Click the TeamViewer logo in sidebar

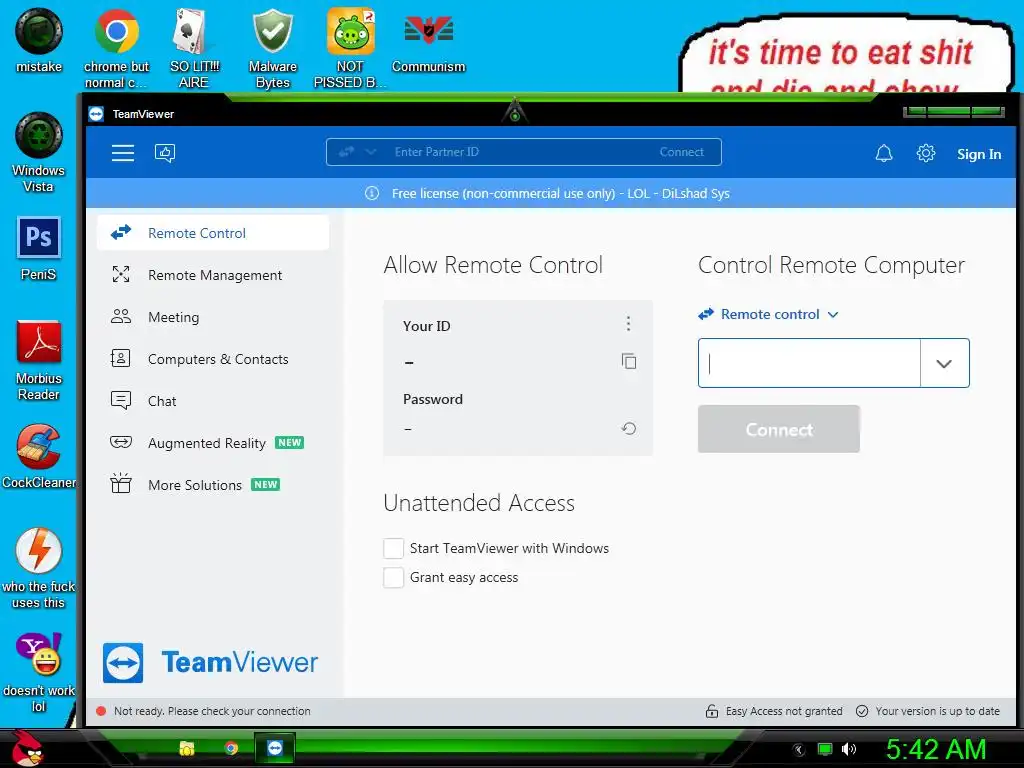[x=210, y=663]
